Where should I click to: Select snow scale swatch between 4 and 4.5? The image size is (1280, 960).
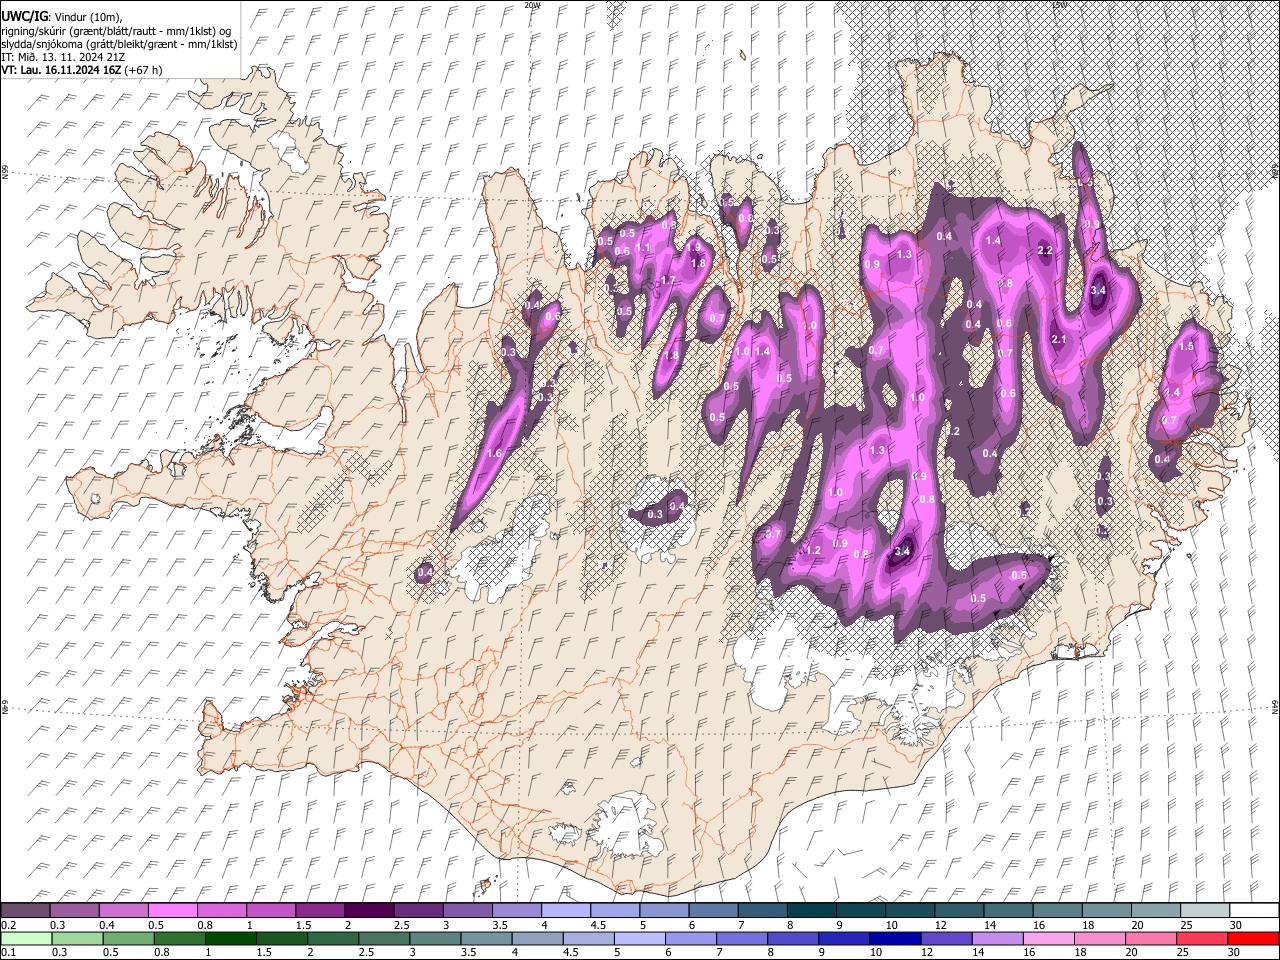point(566,910)
